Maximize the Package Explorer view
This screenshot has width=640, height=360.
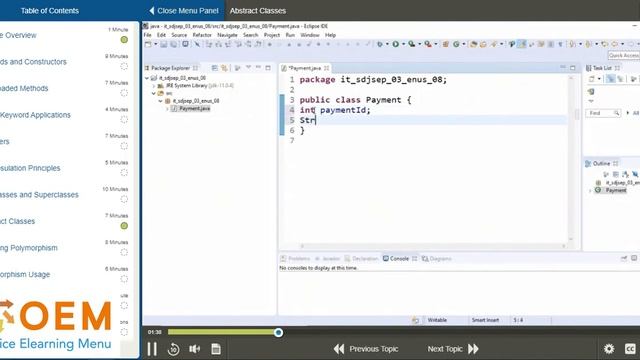coord(268,68)
